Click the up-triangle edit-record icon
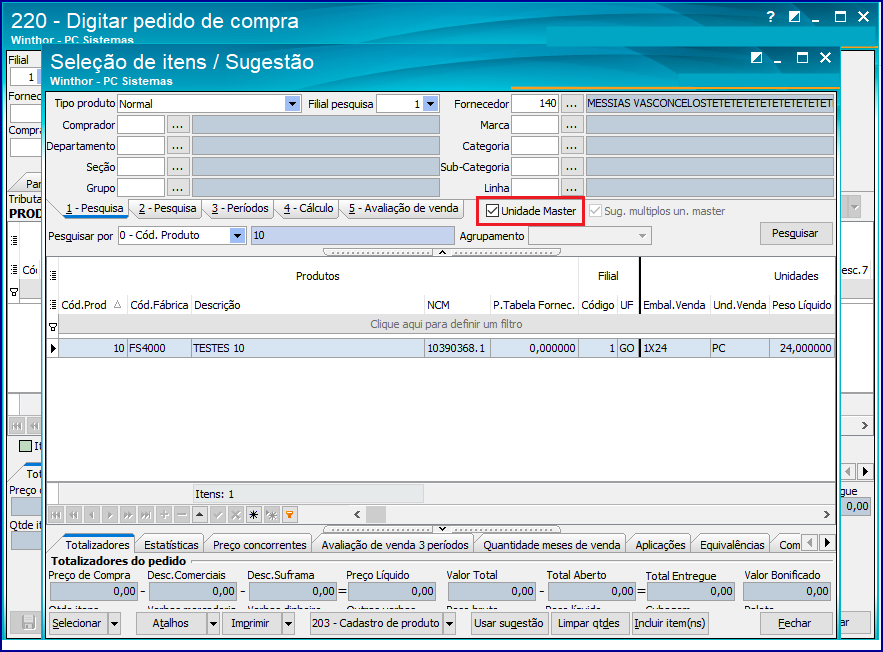Viewport: 883px width, 652px height. point(200,515)
